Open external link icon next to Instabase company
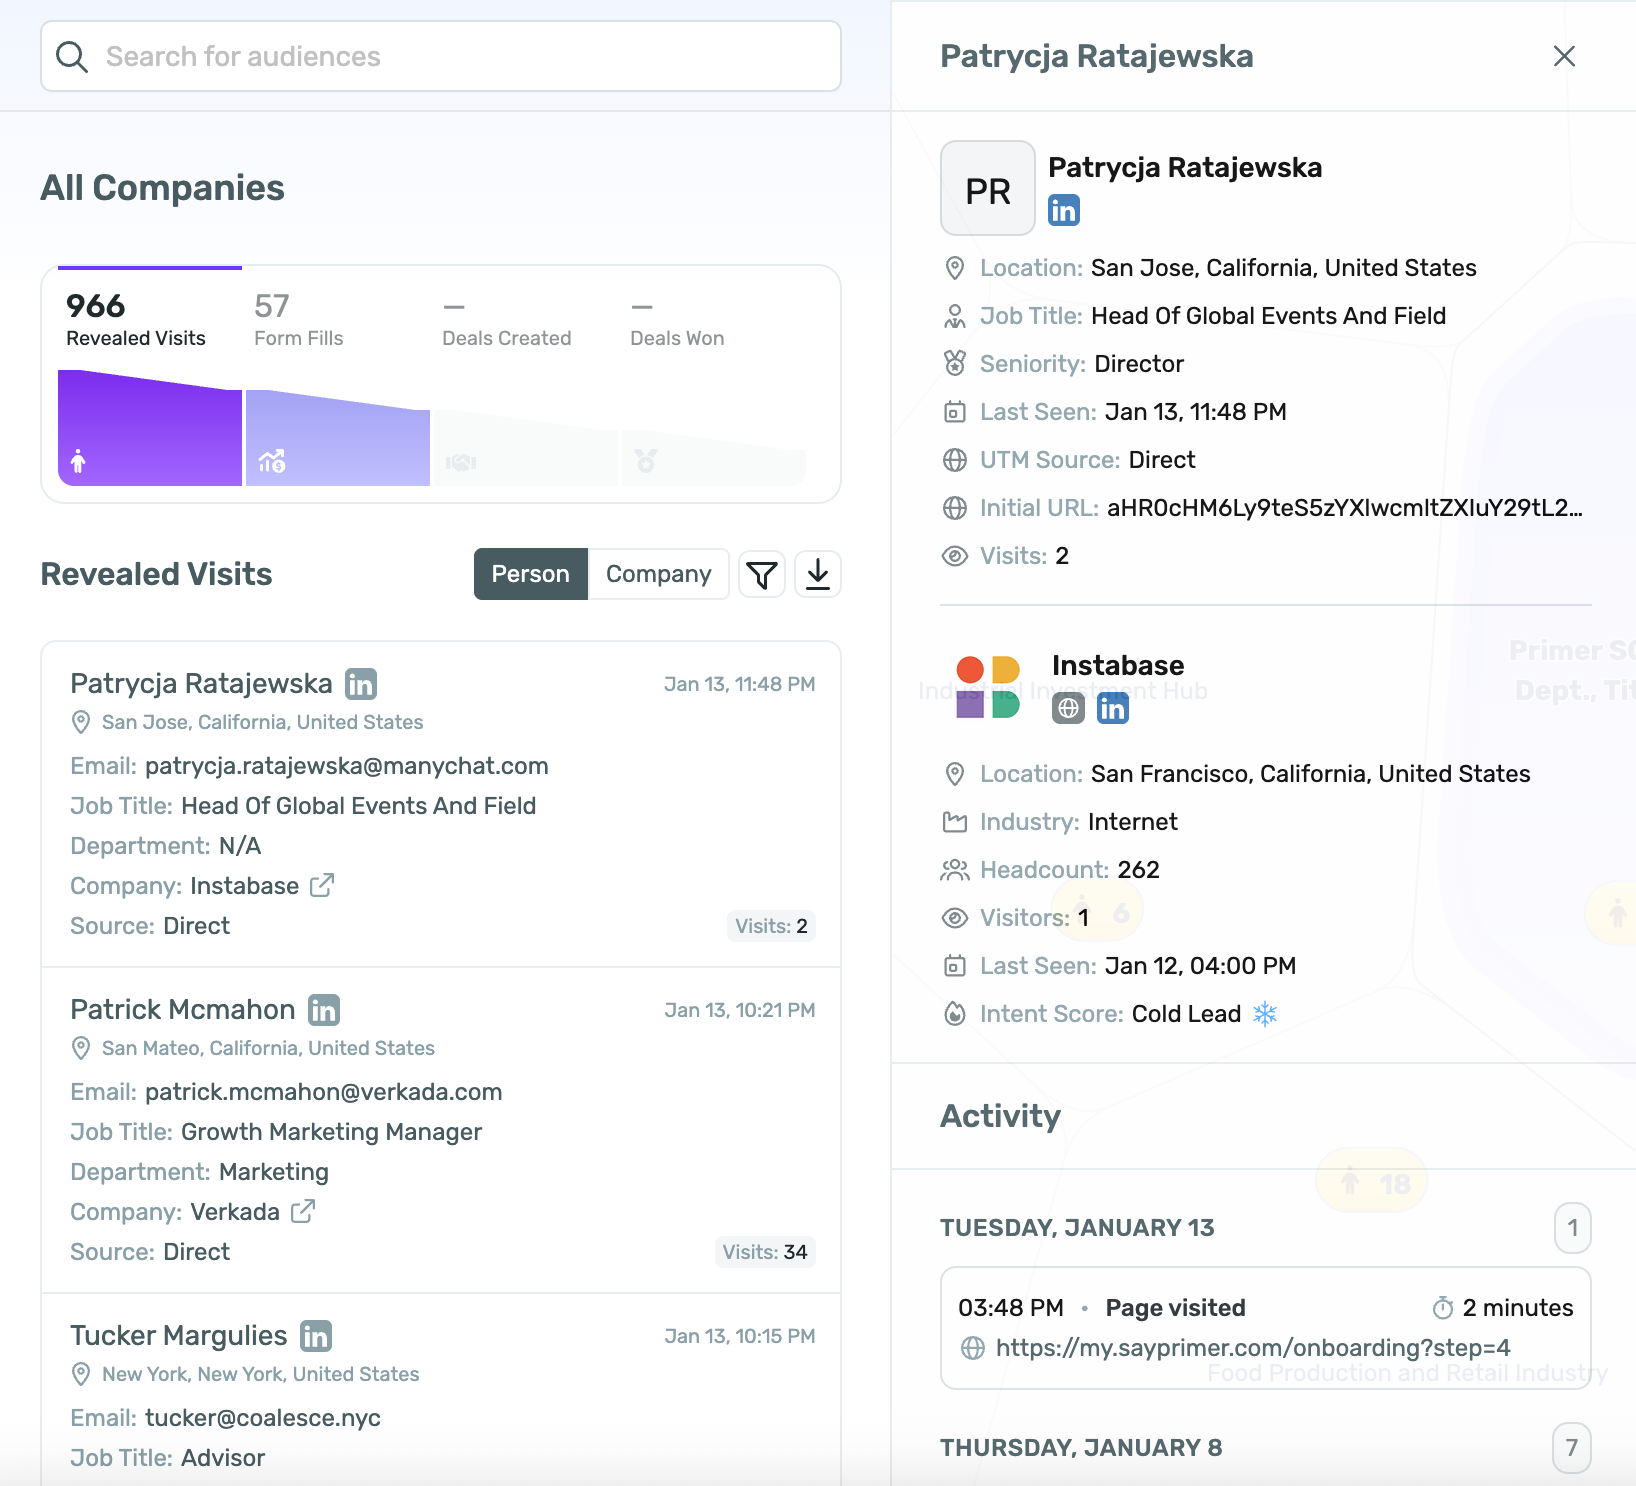 click(x=322, y=886)
